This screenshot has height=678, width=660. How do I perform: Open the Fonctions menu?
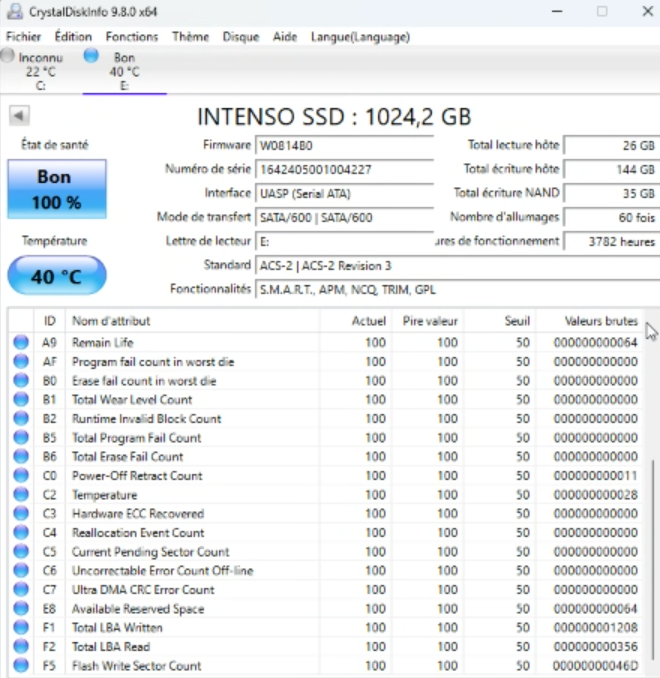coord(132,37)
